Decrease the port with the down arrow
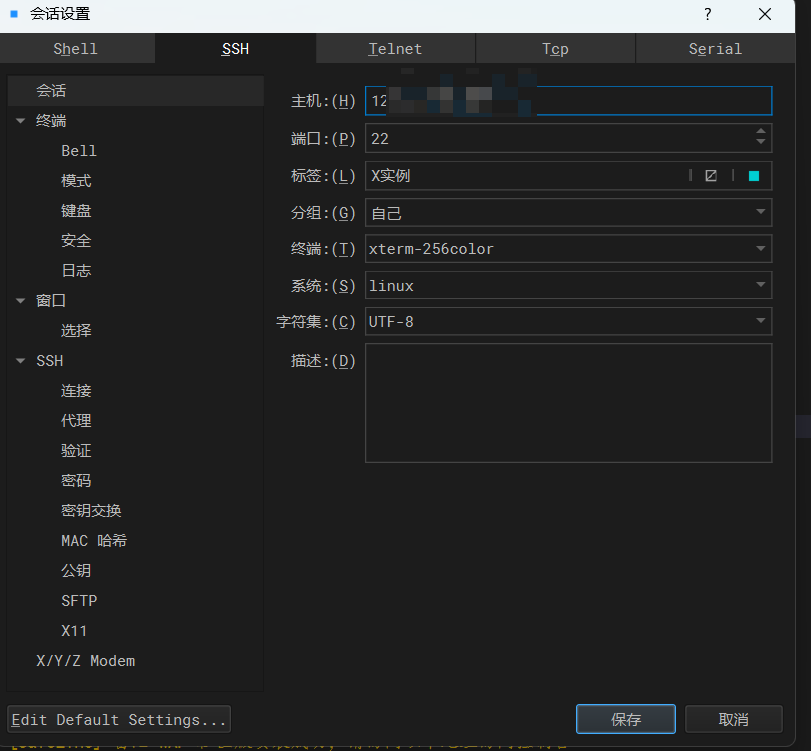The image size is (811, 751). point(760,142)
